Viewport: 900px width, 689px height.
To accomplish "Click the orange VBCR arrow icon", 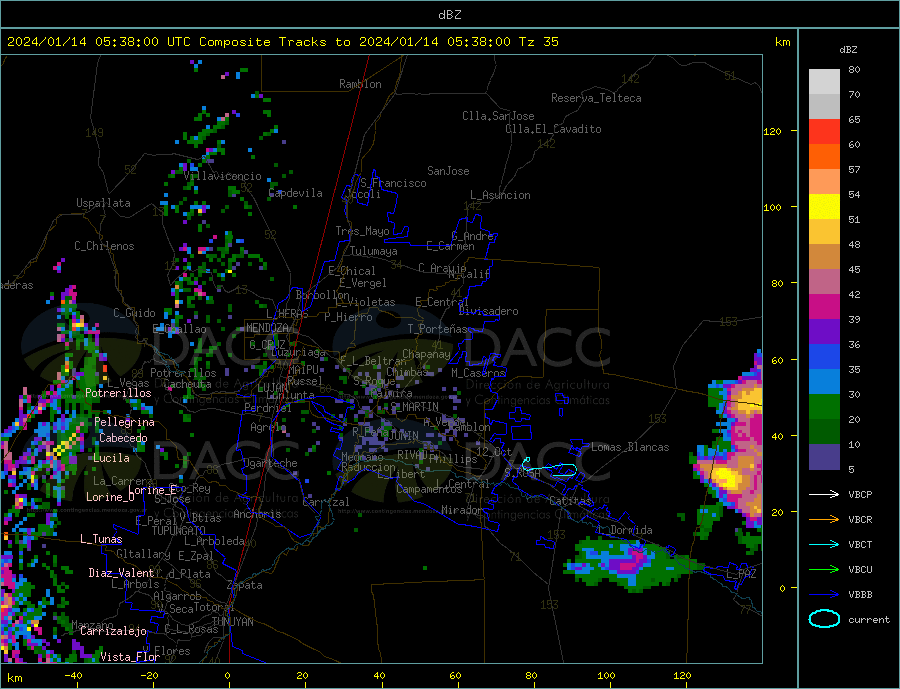I will (x=824, y=520).
